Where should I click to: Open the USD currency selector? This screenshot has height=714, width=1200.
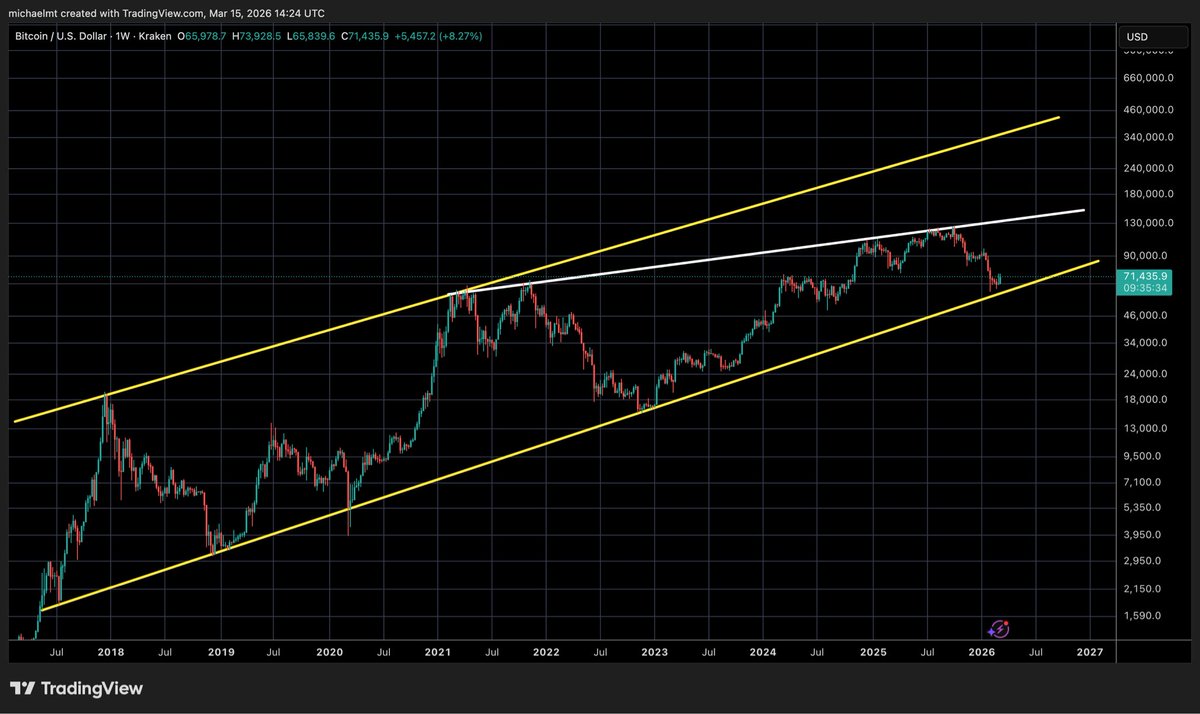coord(1154,38)
